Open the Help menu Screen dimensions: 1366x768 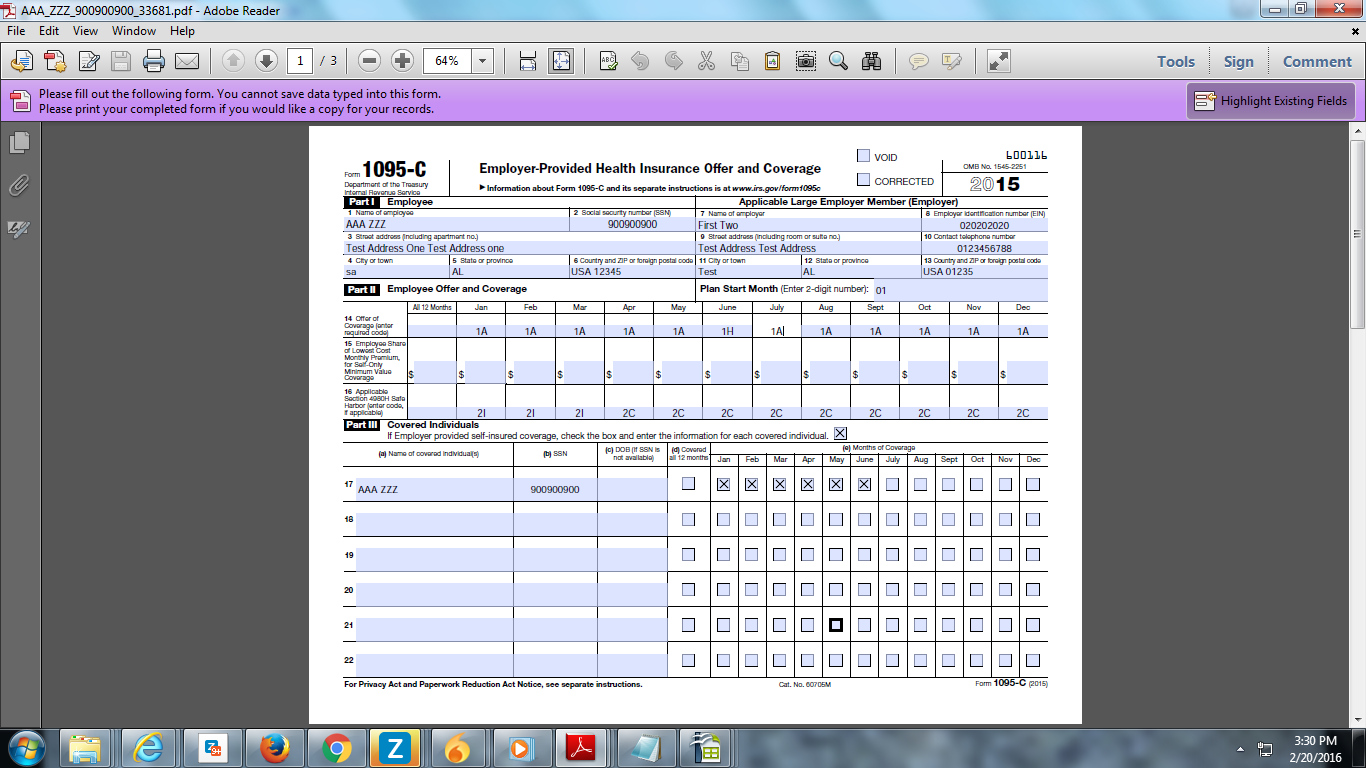pyautogui.click(x=182, y=31)
